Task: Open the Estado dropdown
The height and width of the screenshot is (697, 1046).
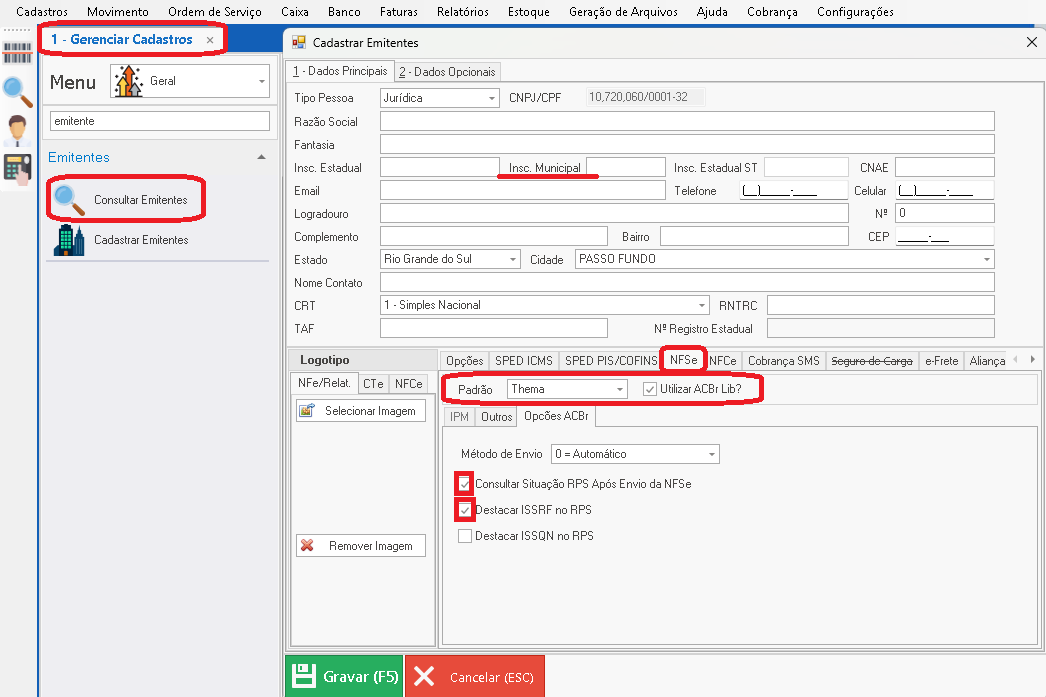Action: coord(513,259)
